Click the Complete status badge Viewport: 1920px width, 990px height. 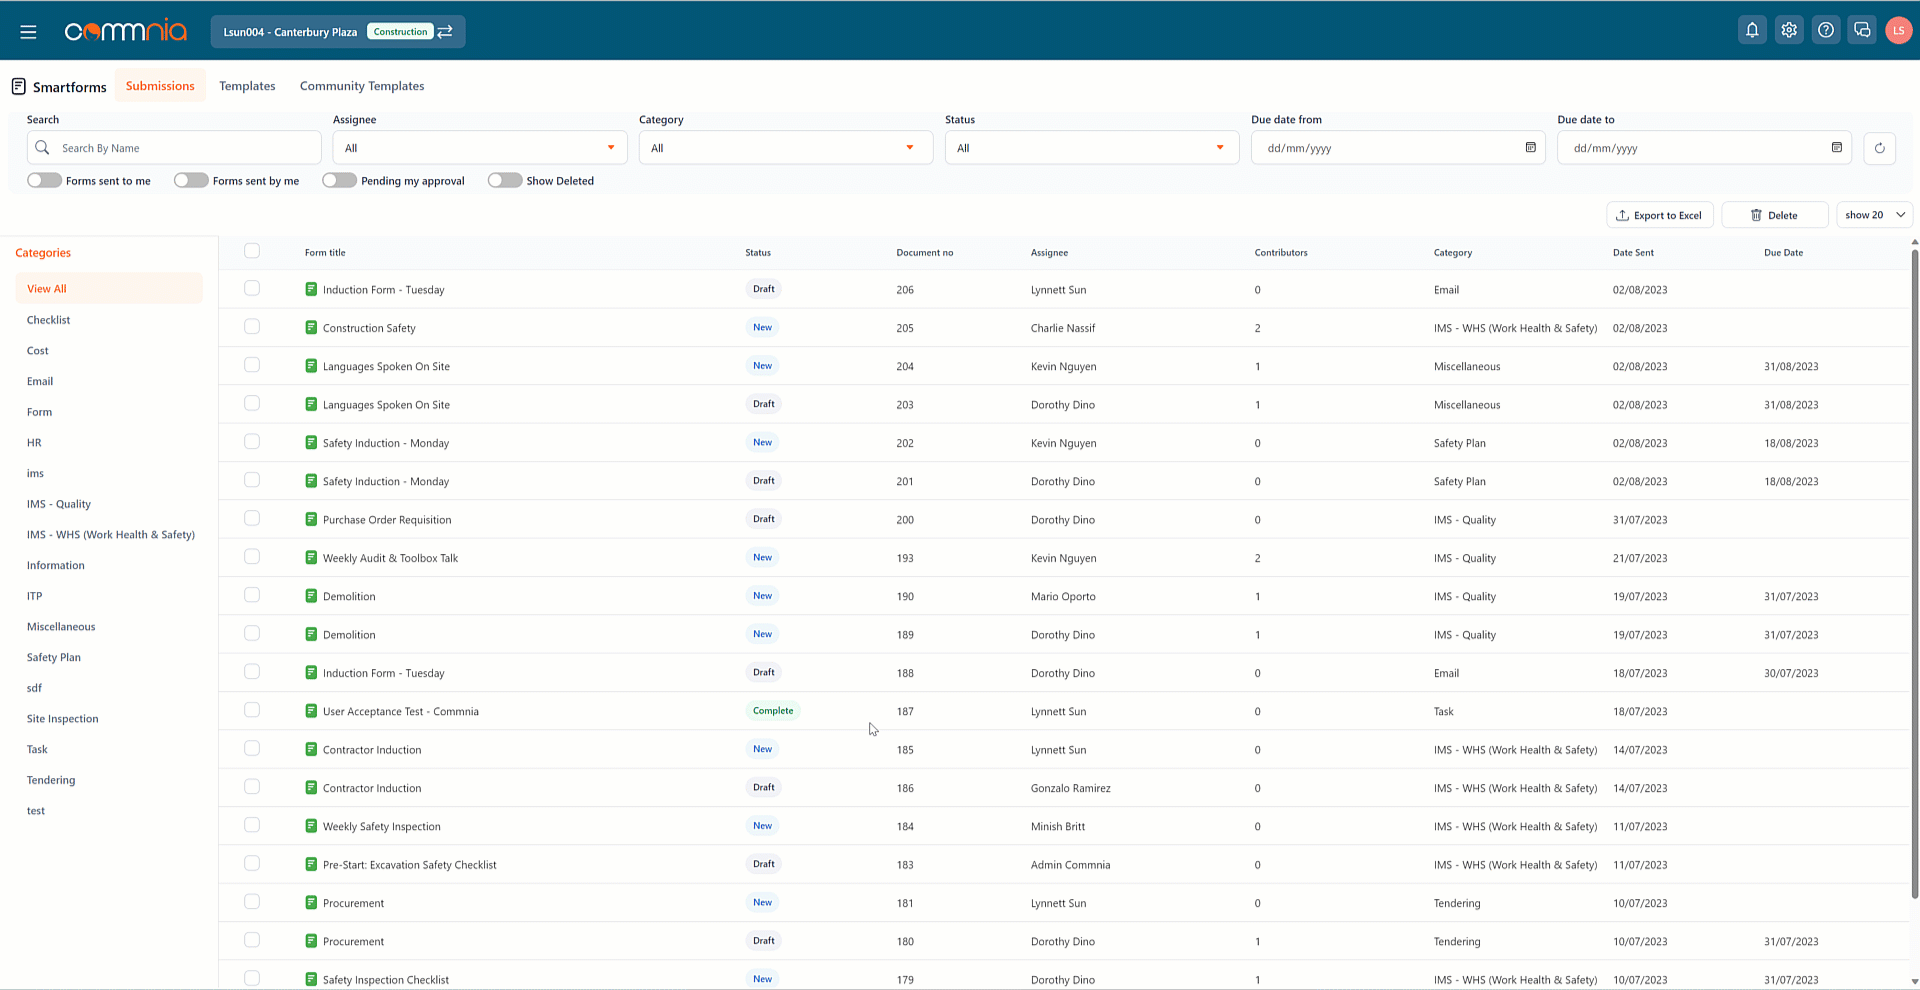773,711
